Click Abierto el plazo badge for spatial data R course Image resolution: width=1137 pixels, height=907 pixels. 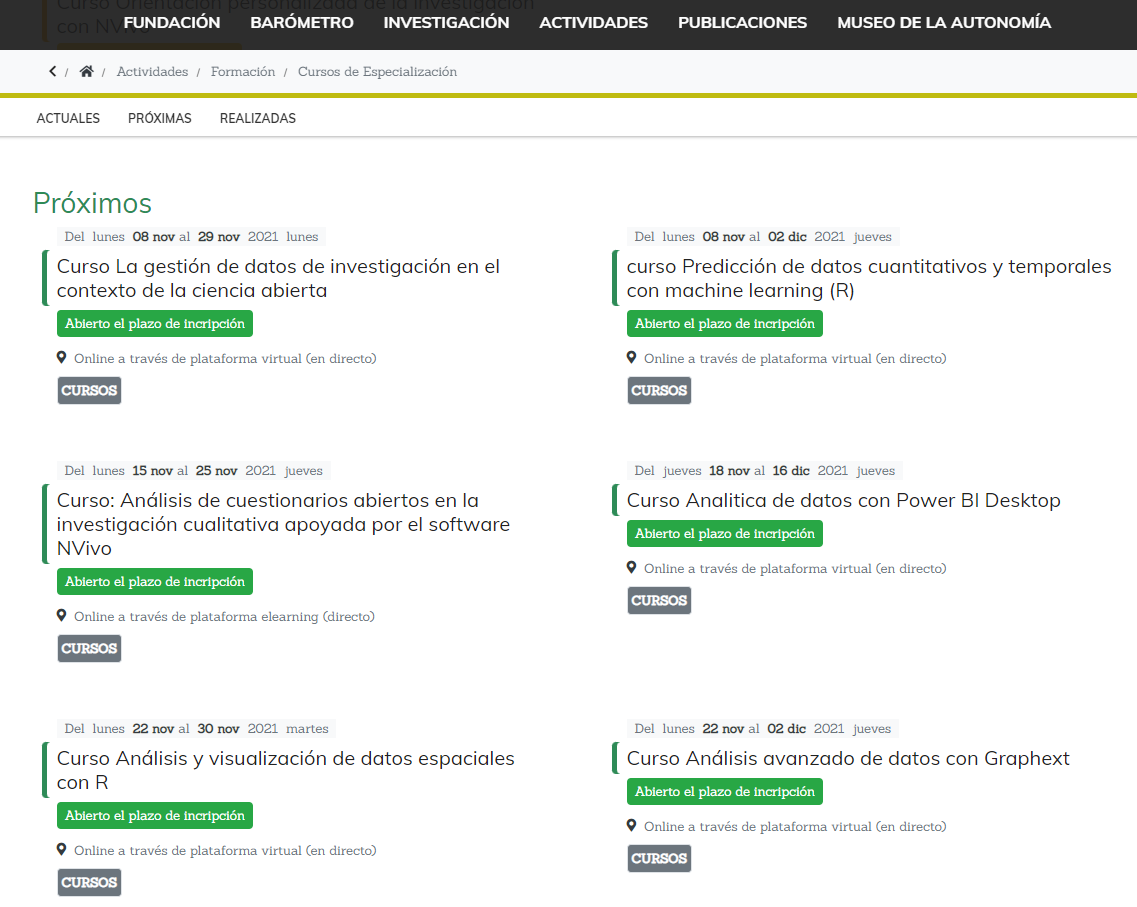click(155, 816)
